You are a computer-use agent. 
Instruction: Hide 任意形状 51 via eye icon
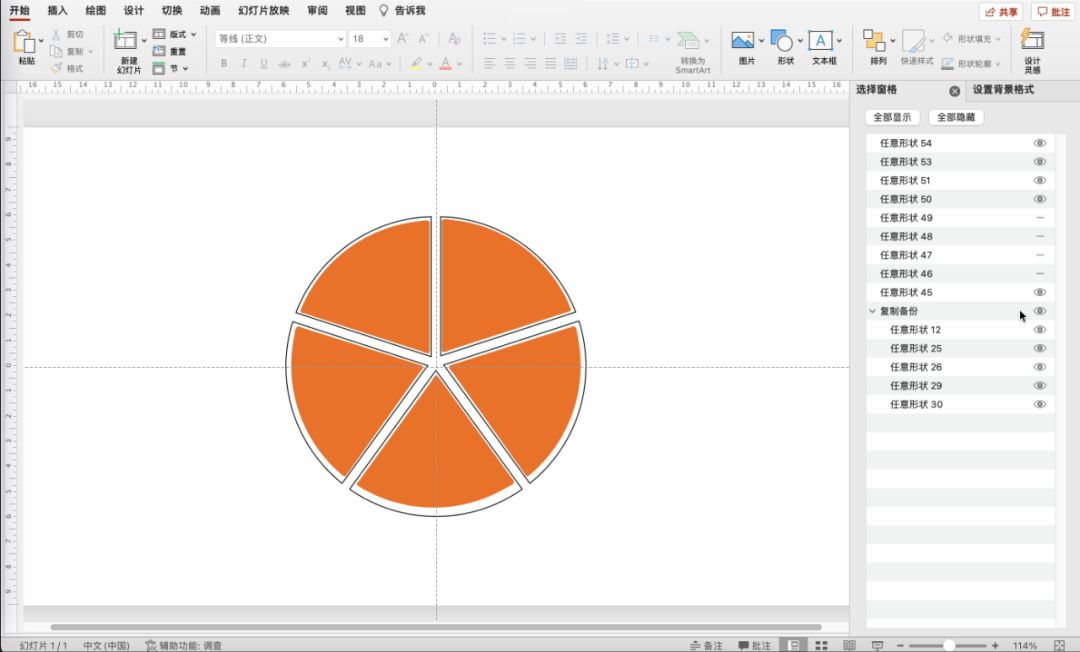pyautogui.click(x=1039, y=180)
